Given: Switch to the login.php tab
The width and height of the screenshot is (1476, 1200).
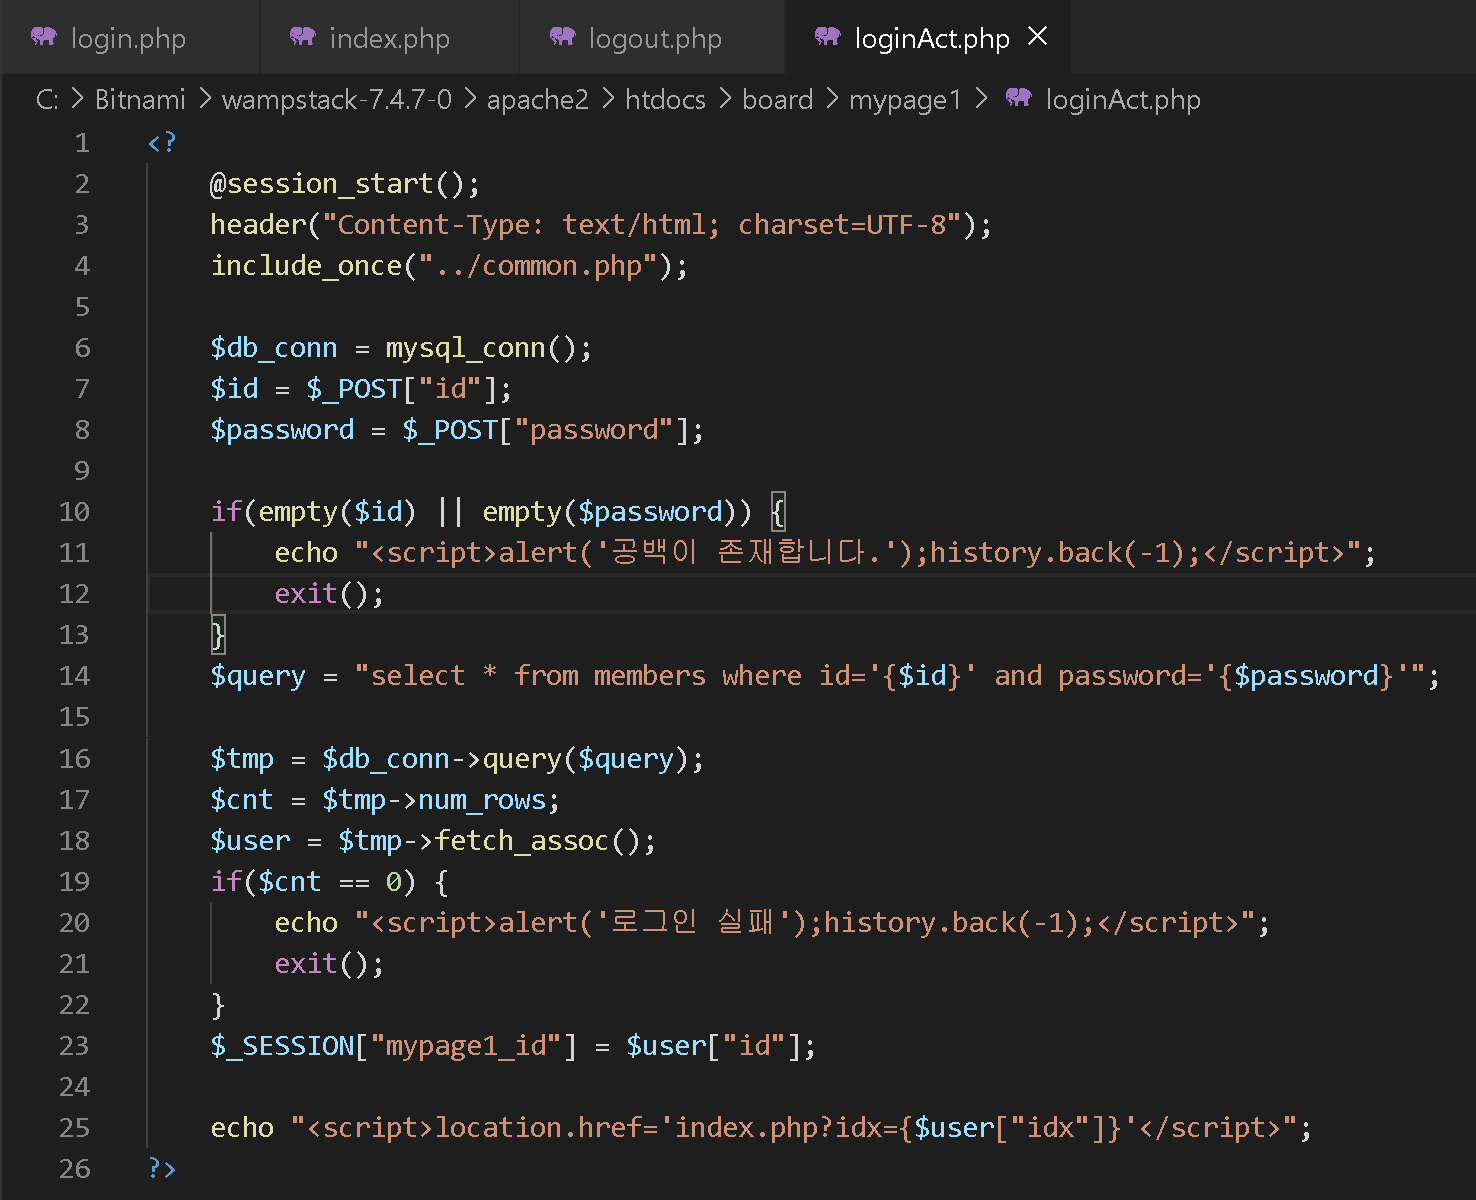Looking at the screenshot, I should (130, 38).
